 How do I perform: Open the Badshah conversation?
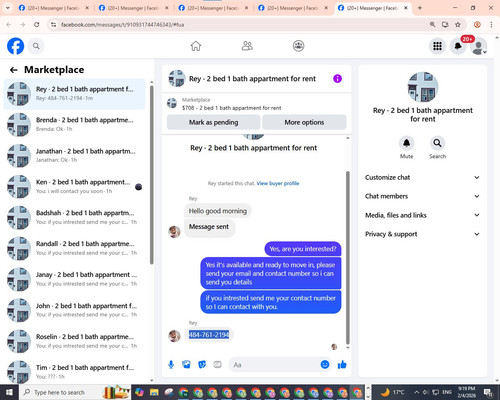tap(74, 217)
